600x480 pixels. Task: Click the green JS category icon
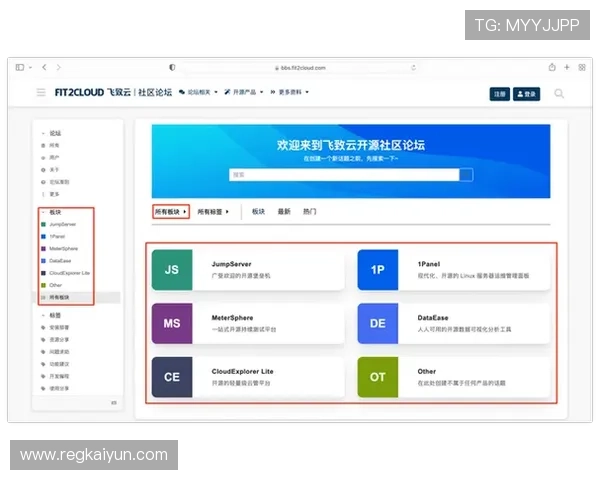coord(172,270)
